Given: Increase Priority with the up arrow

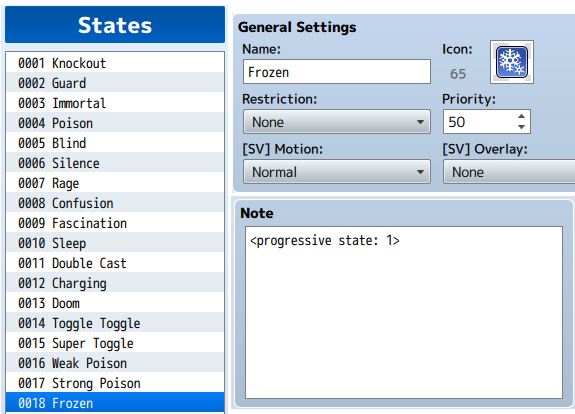Looking at the screenshot, I should 521,117.
